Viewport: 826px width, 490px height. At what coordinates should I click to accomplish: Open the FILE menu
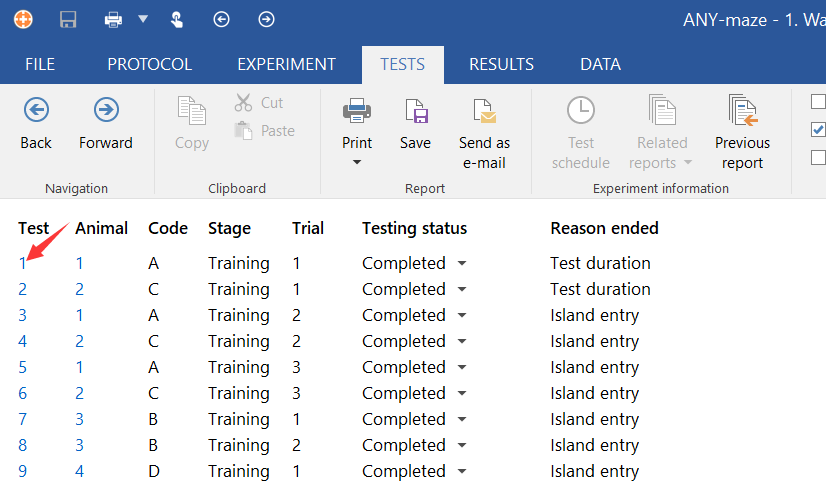tap(40, 64)
